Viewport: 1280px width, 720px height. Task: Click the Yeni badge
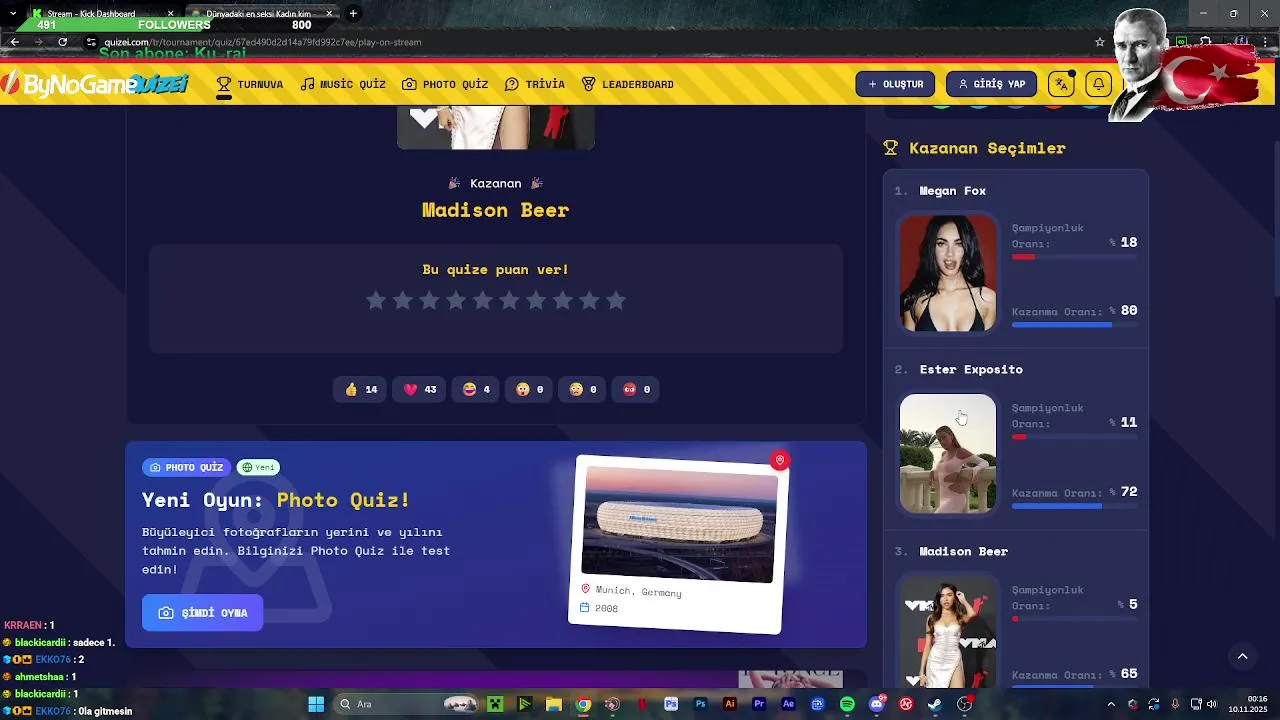pyautogui.click(x=258, y=467)
